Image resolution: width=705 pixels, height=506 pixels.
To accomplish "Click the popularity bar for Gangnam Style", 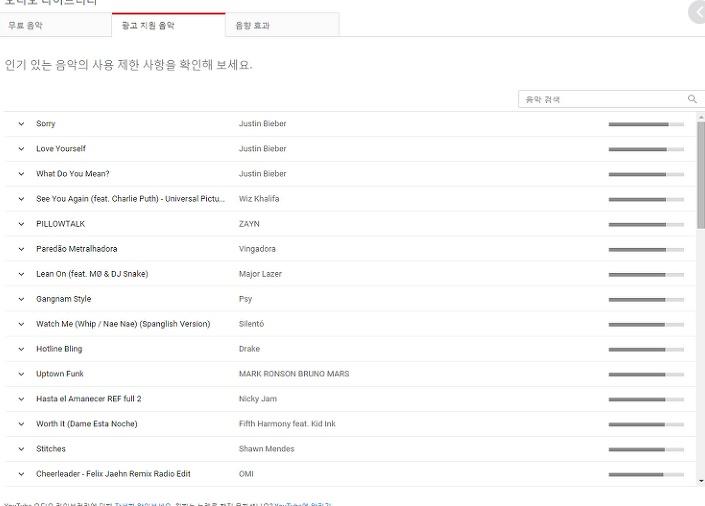I will pyautogui.click(x=646, y=300).
